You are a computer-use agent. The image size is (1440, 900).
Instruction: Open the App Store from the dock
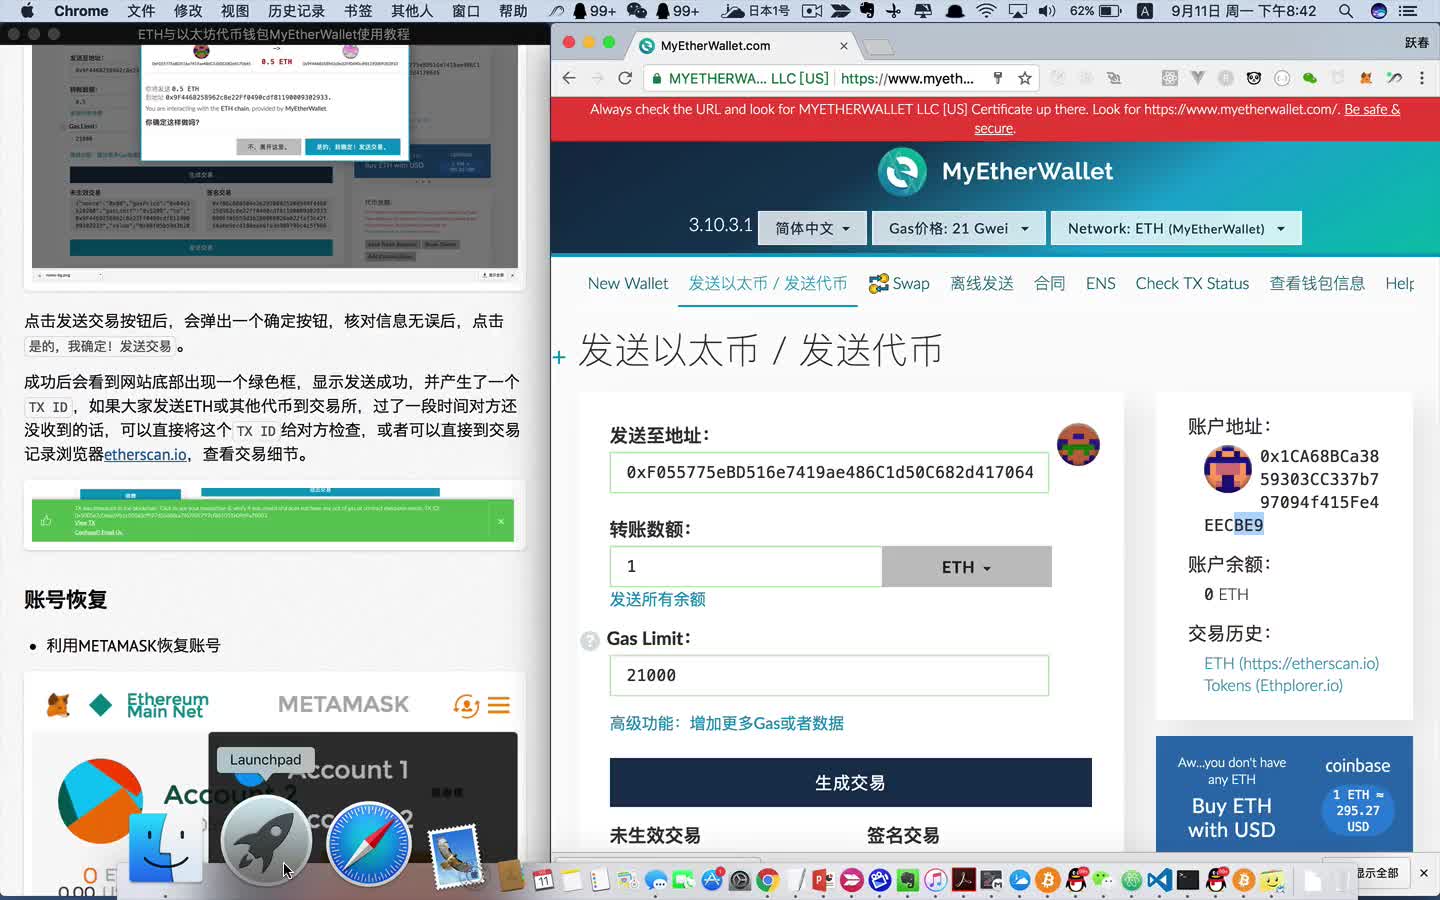point(712,880)
